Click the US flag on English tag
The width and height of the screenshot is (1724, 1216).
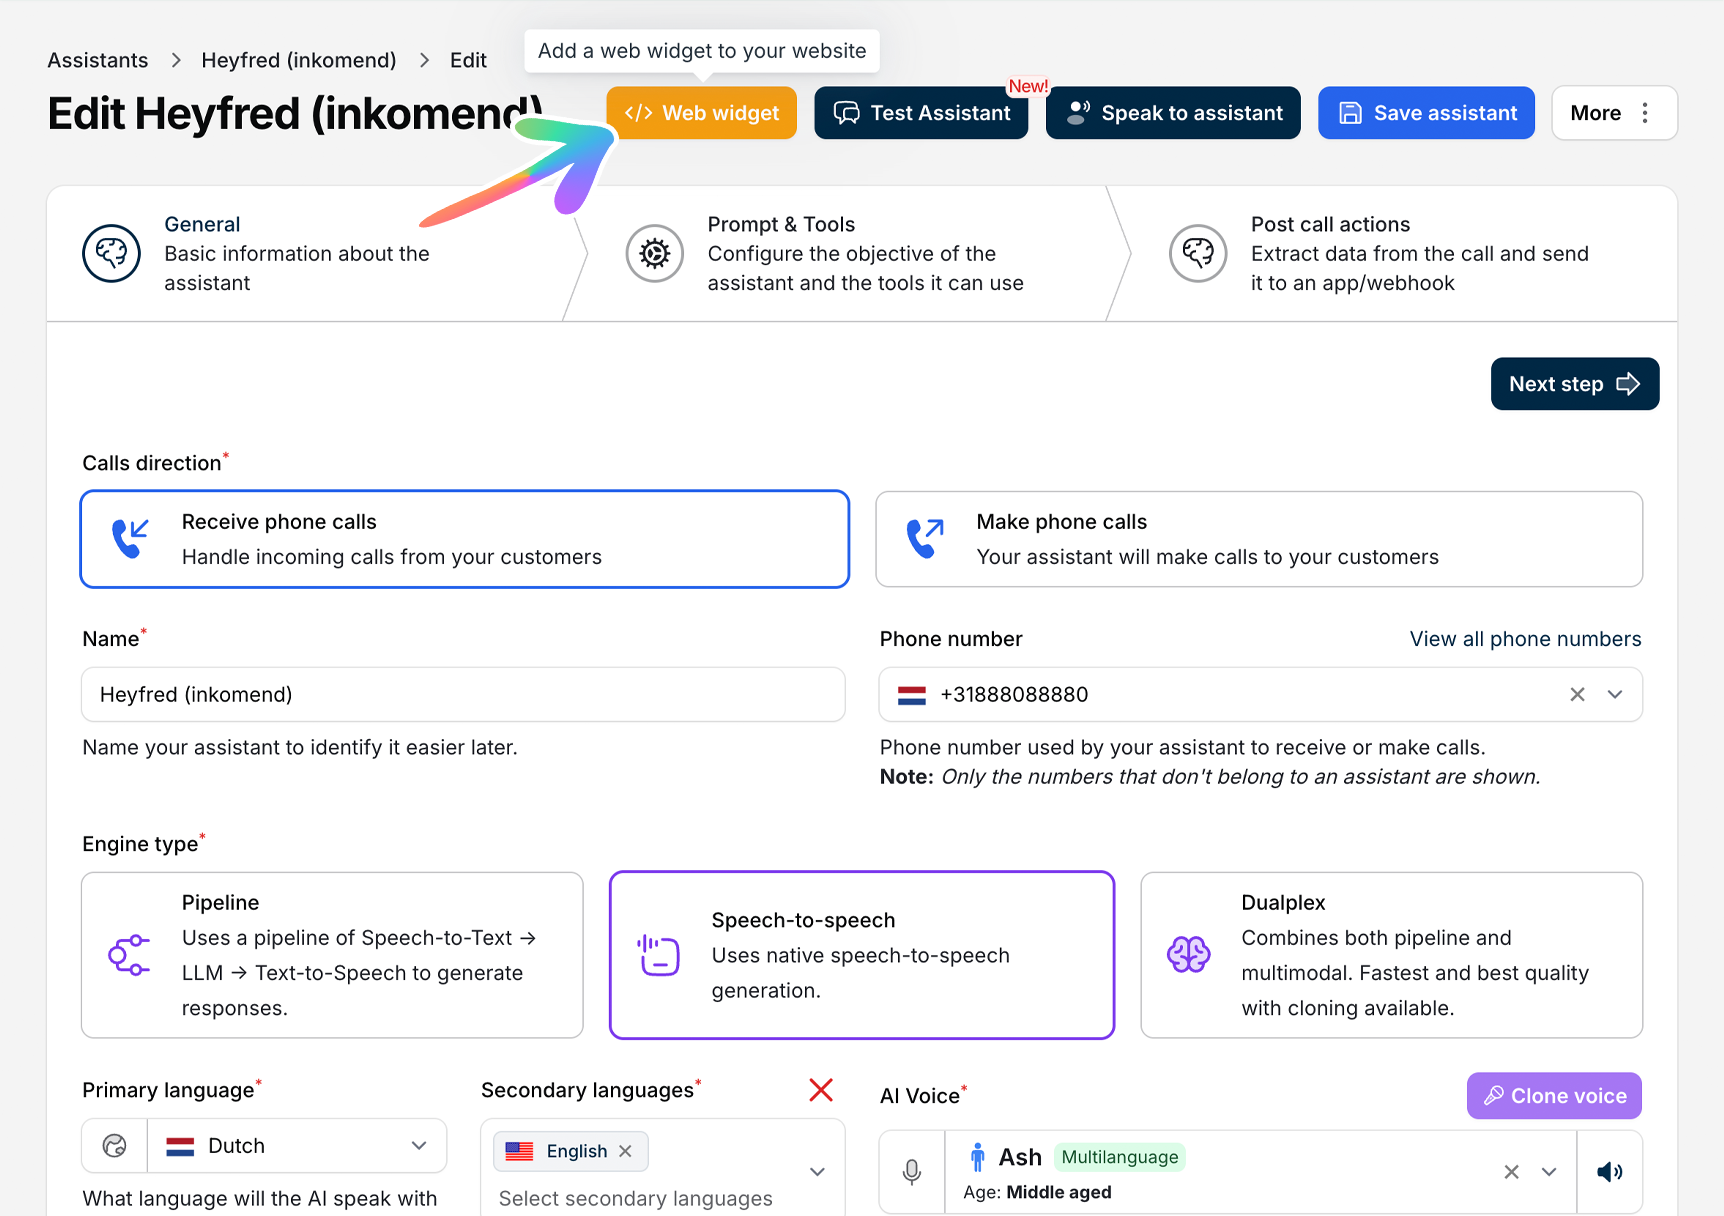(x=519, y=1151)
